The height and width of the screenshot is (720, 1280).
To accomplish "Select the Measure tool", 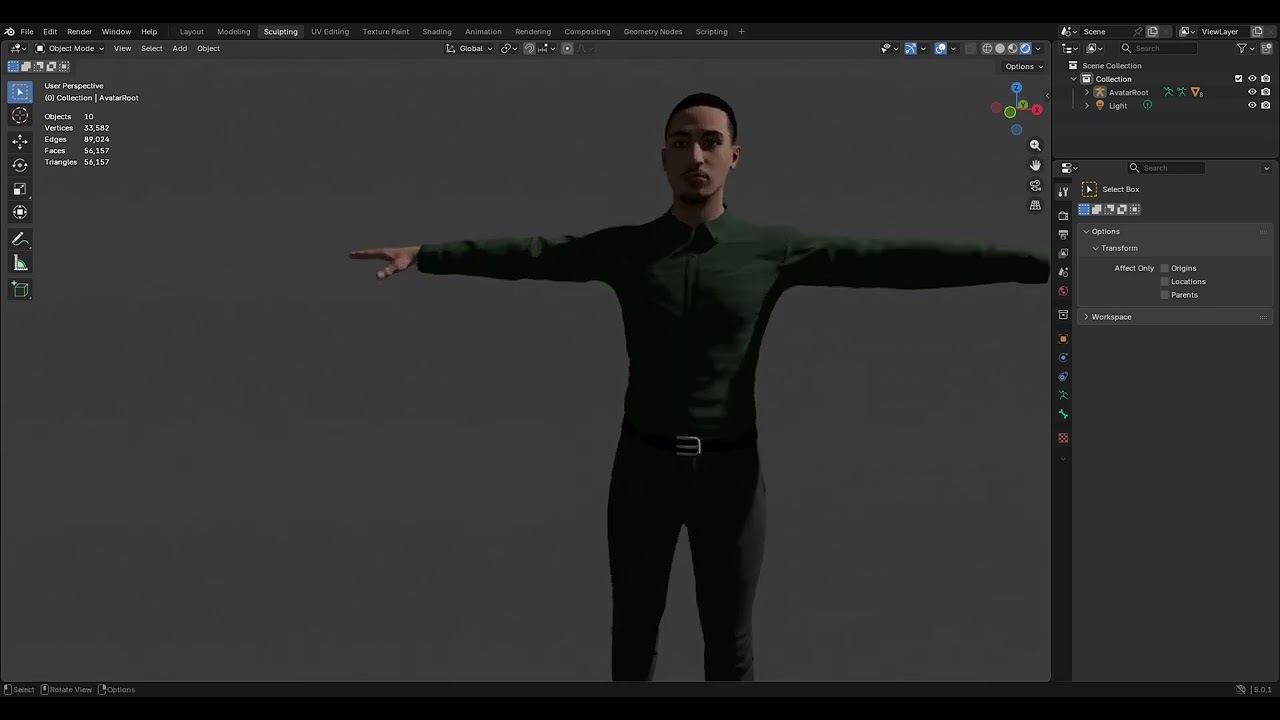I will 20,263.
